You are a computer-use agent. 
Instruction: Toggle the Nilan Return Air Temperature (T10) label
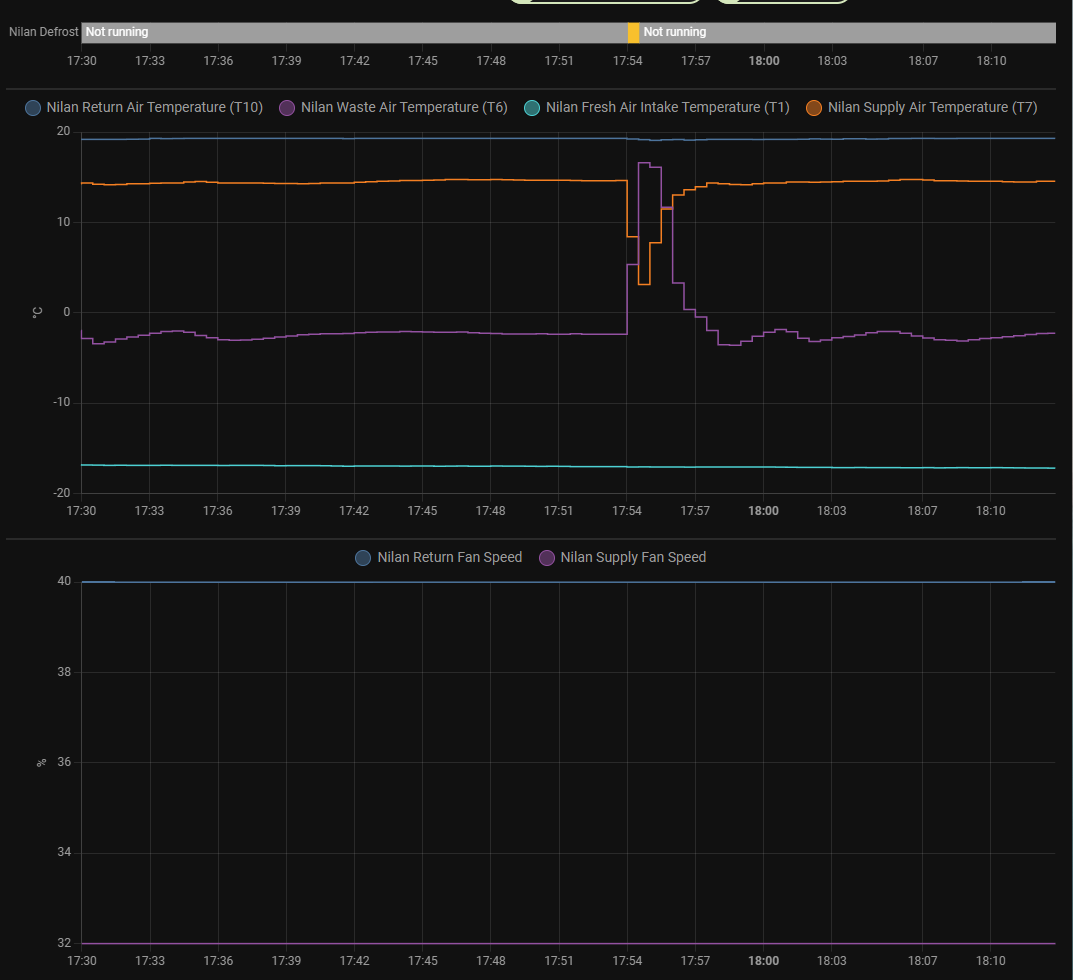click(155, 108)
